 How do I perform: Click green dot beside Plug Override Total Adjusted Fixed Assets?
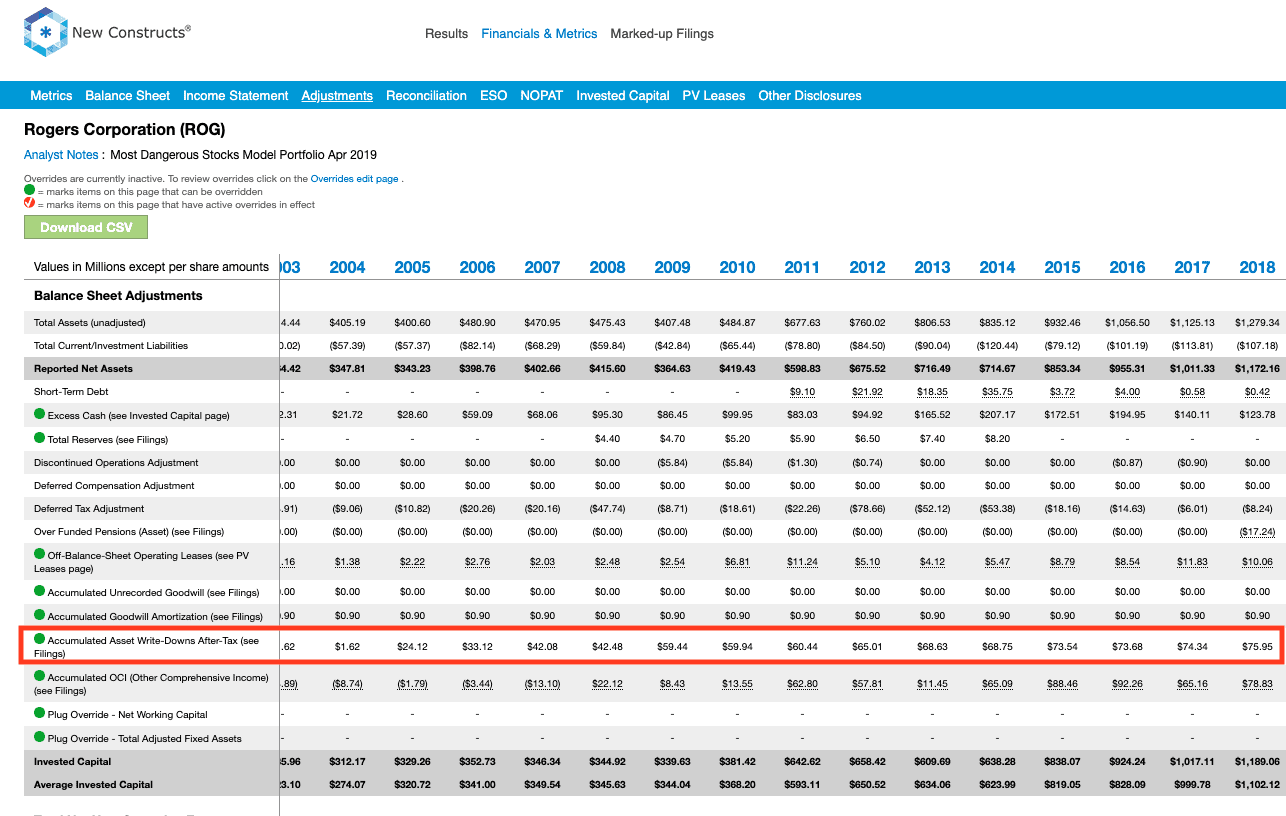coord(40,737)
